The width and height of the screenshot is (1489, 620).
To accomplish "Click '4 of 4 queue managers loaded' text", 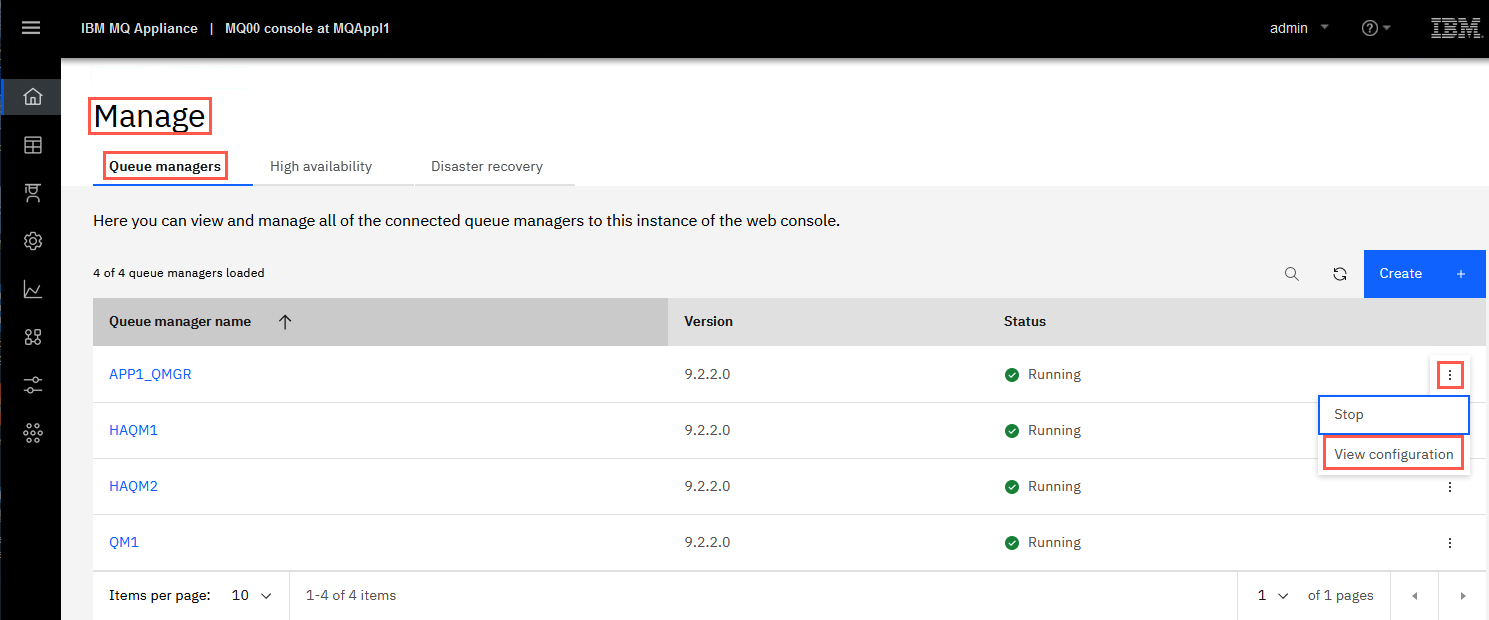I will point(179,273).
